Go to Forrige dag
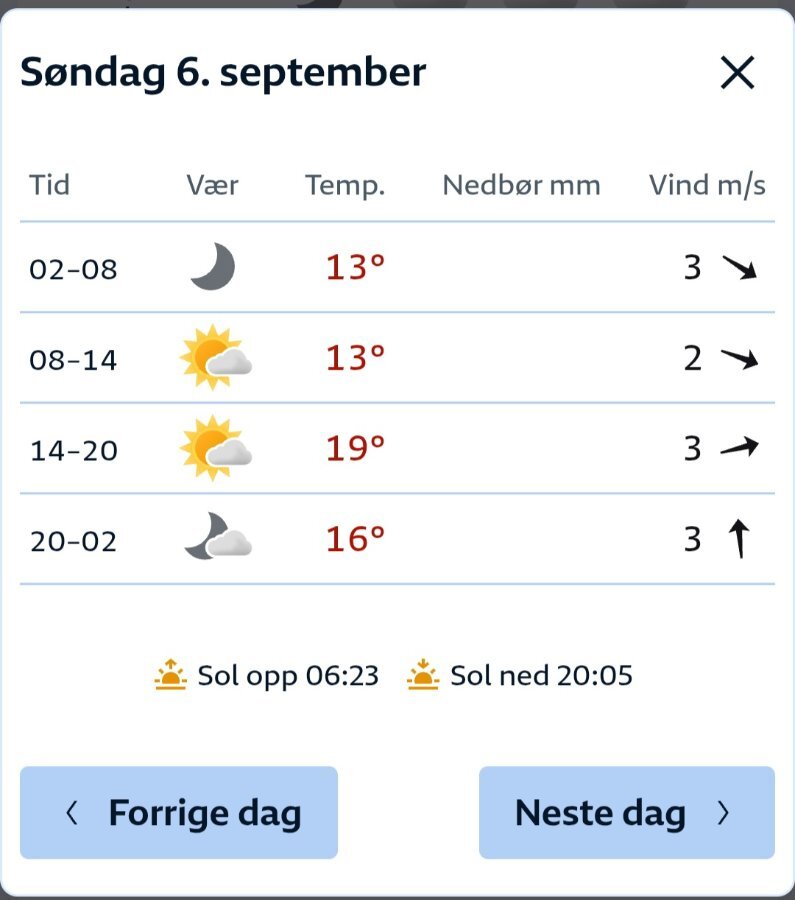Viewport: 795px width, 900px height. 179,812
